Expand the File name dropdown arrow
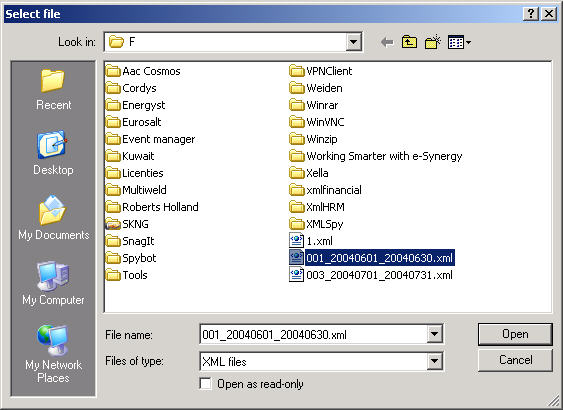 click(x=434, y=335)
